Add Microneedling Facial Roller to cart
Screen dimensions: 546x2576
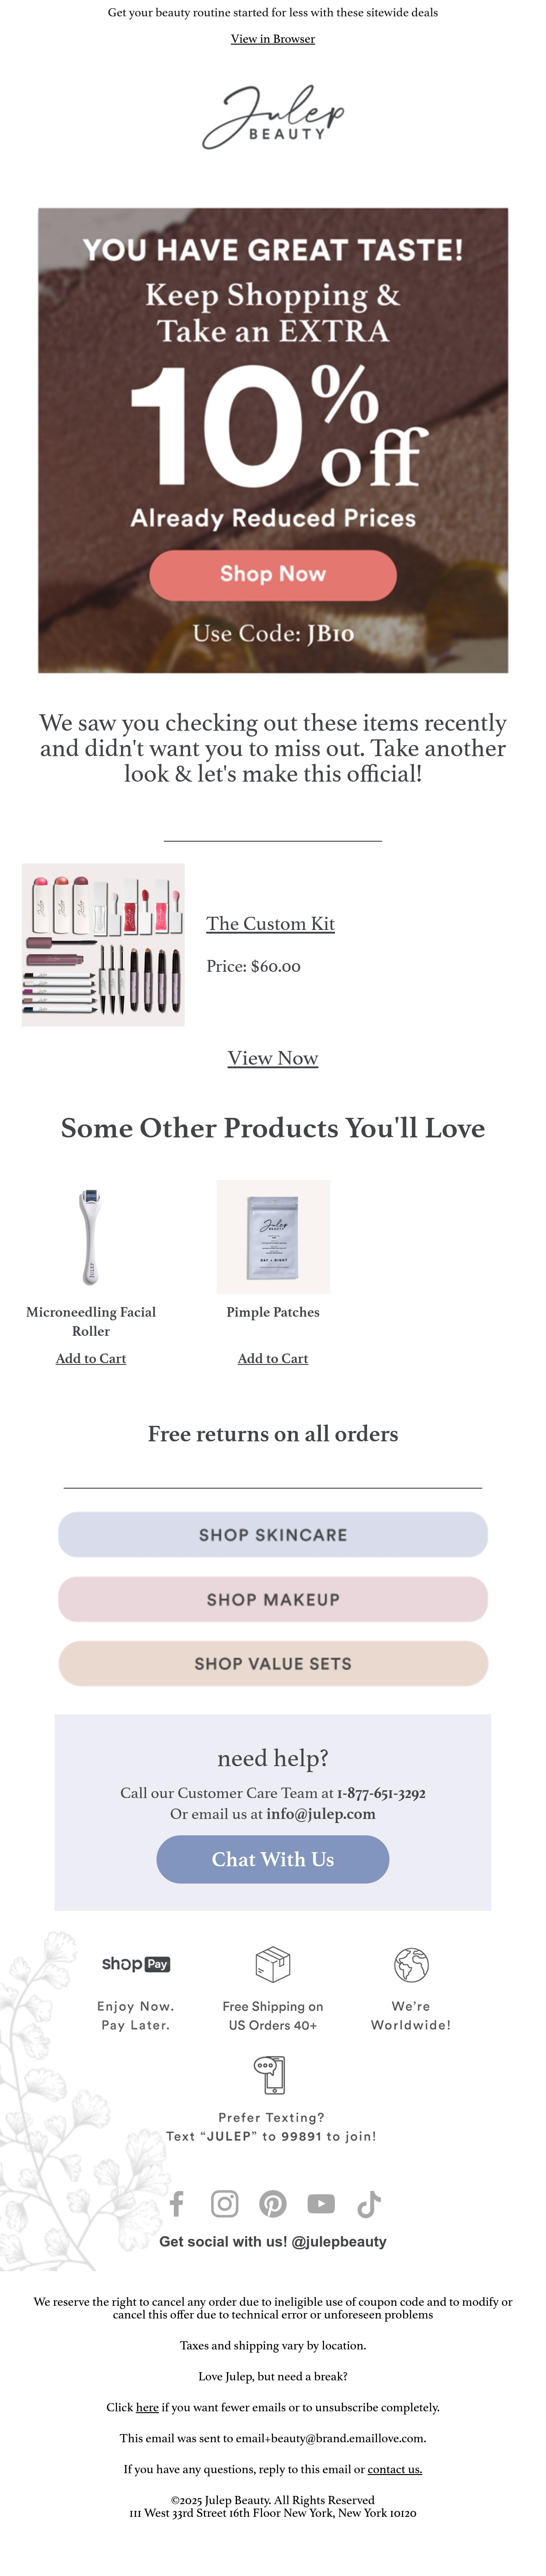(91, 1358)
